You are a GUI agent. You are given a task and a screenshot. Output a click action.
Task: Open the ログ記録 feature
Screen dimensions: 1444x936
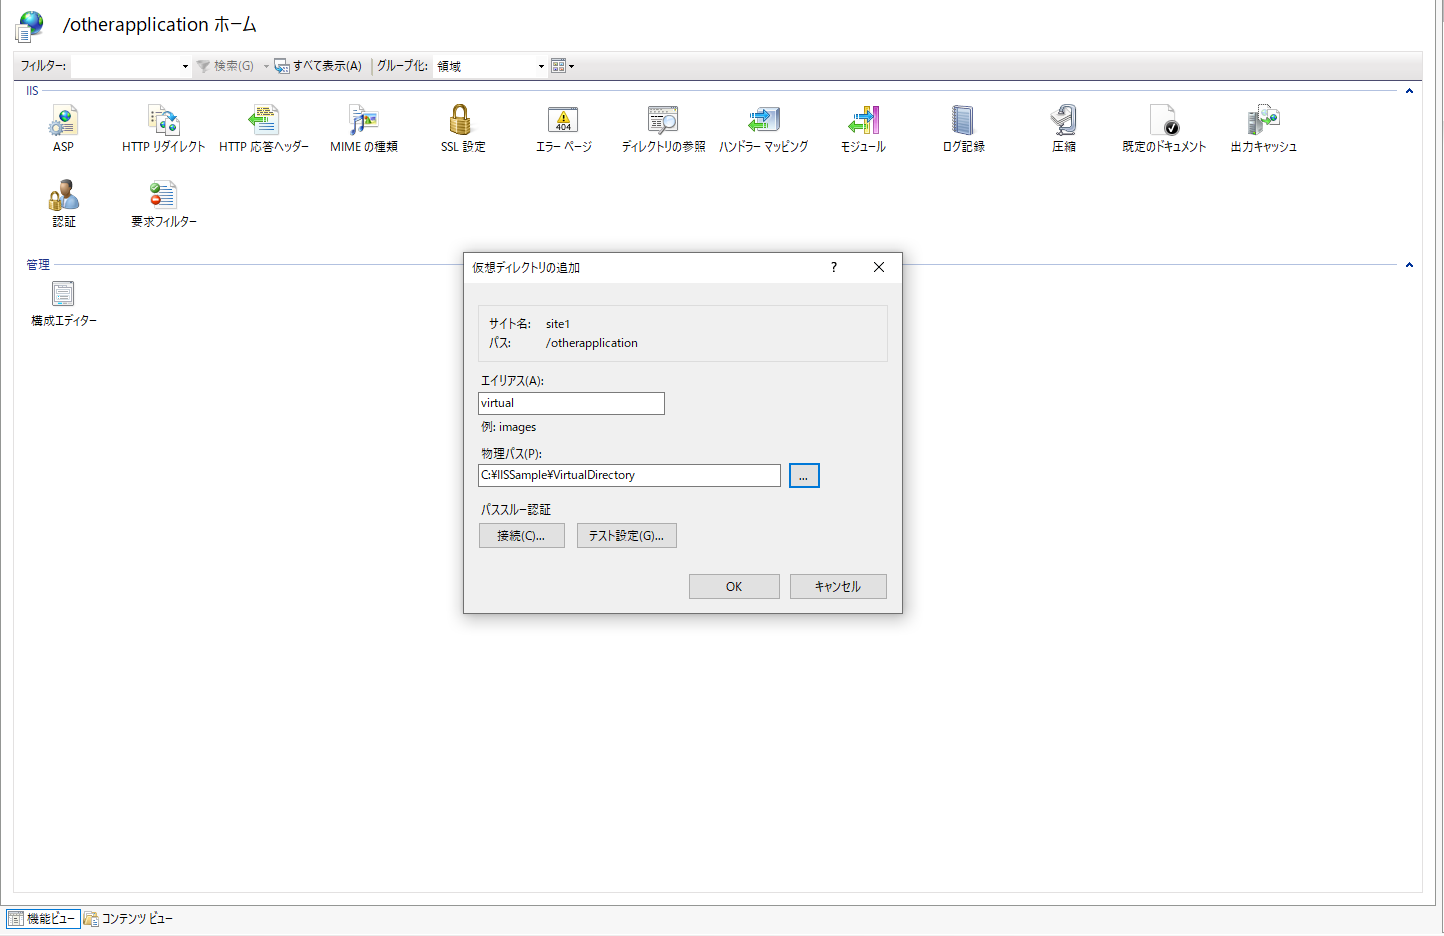pyautogui.click(x=963, y=129)
